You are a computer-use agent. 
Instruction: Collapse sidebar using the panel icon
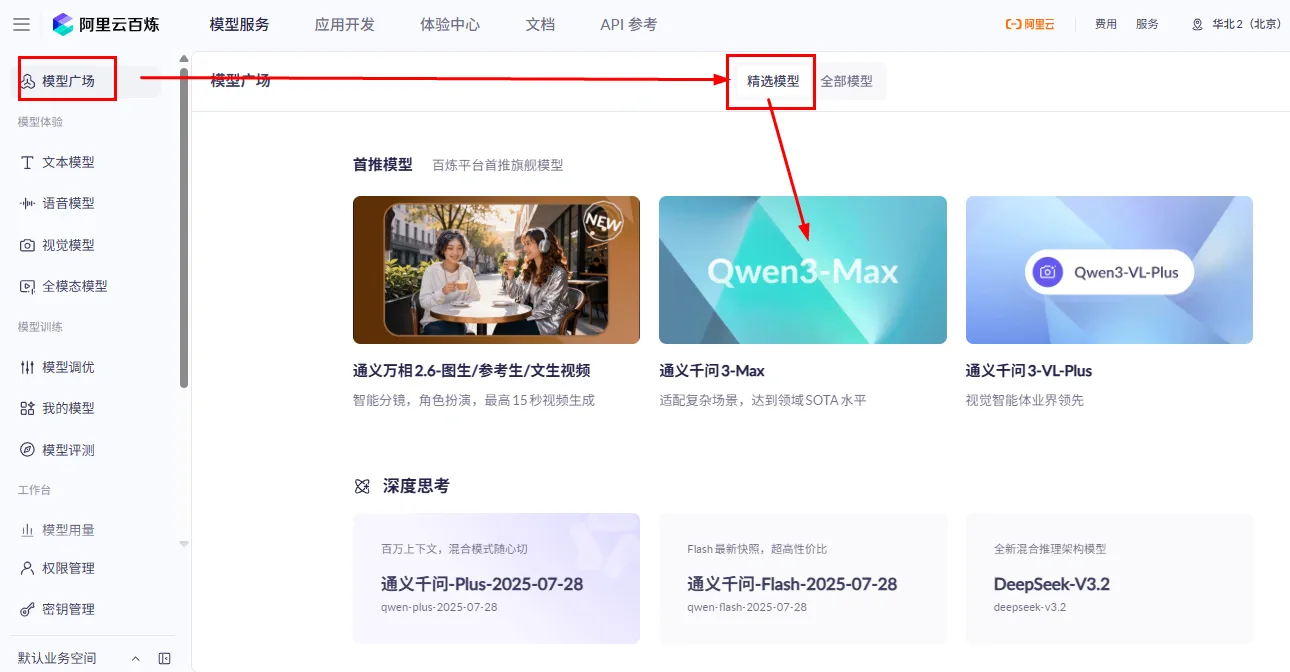coord(165,658)
